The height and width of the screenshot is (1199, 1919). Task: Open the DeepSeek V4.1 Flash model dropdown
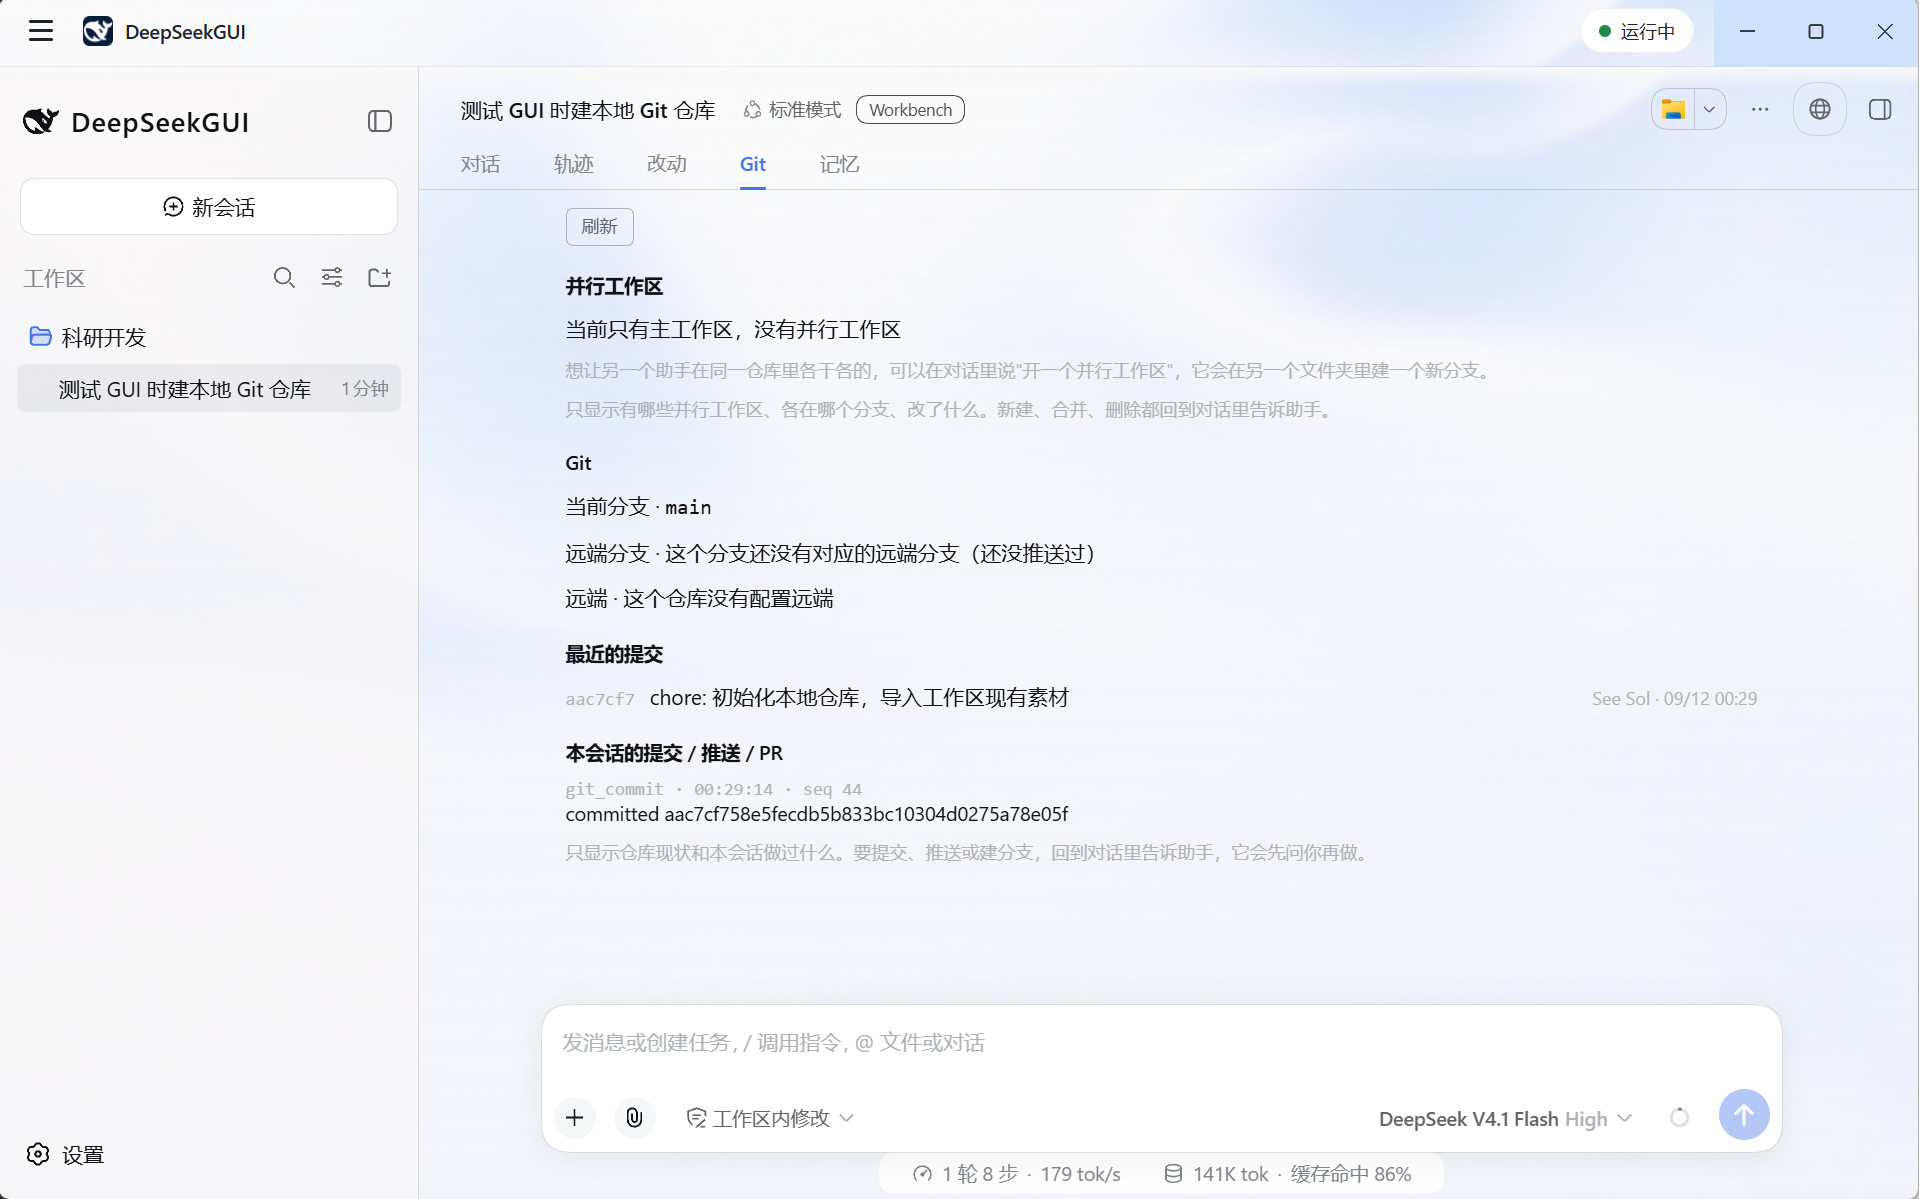point(1504,1119)
